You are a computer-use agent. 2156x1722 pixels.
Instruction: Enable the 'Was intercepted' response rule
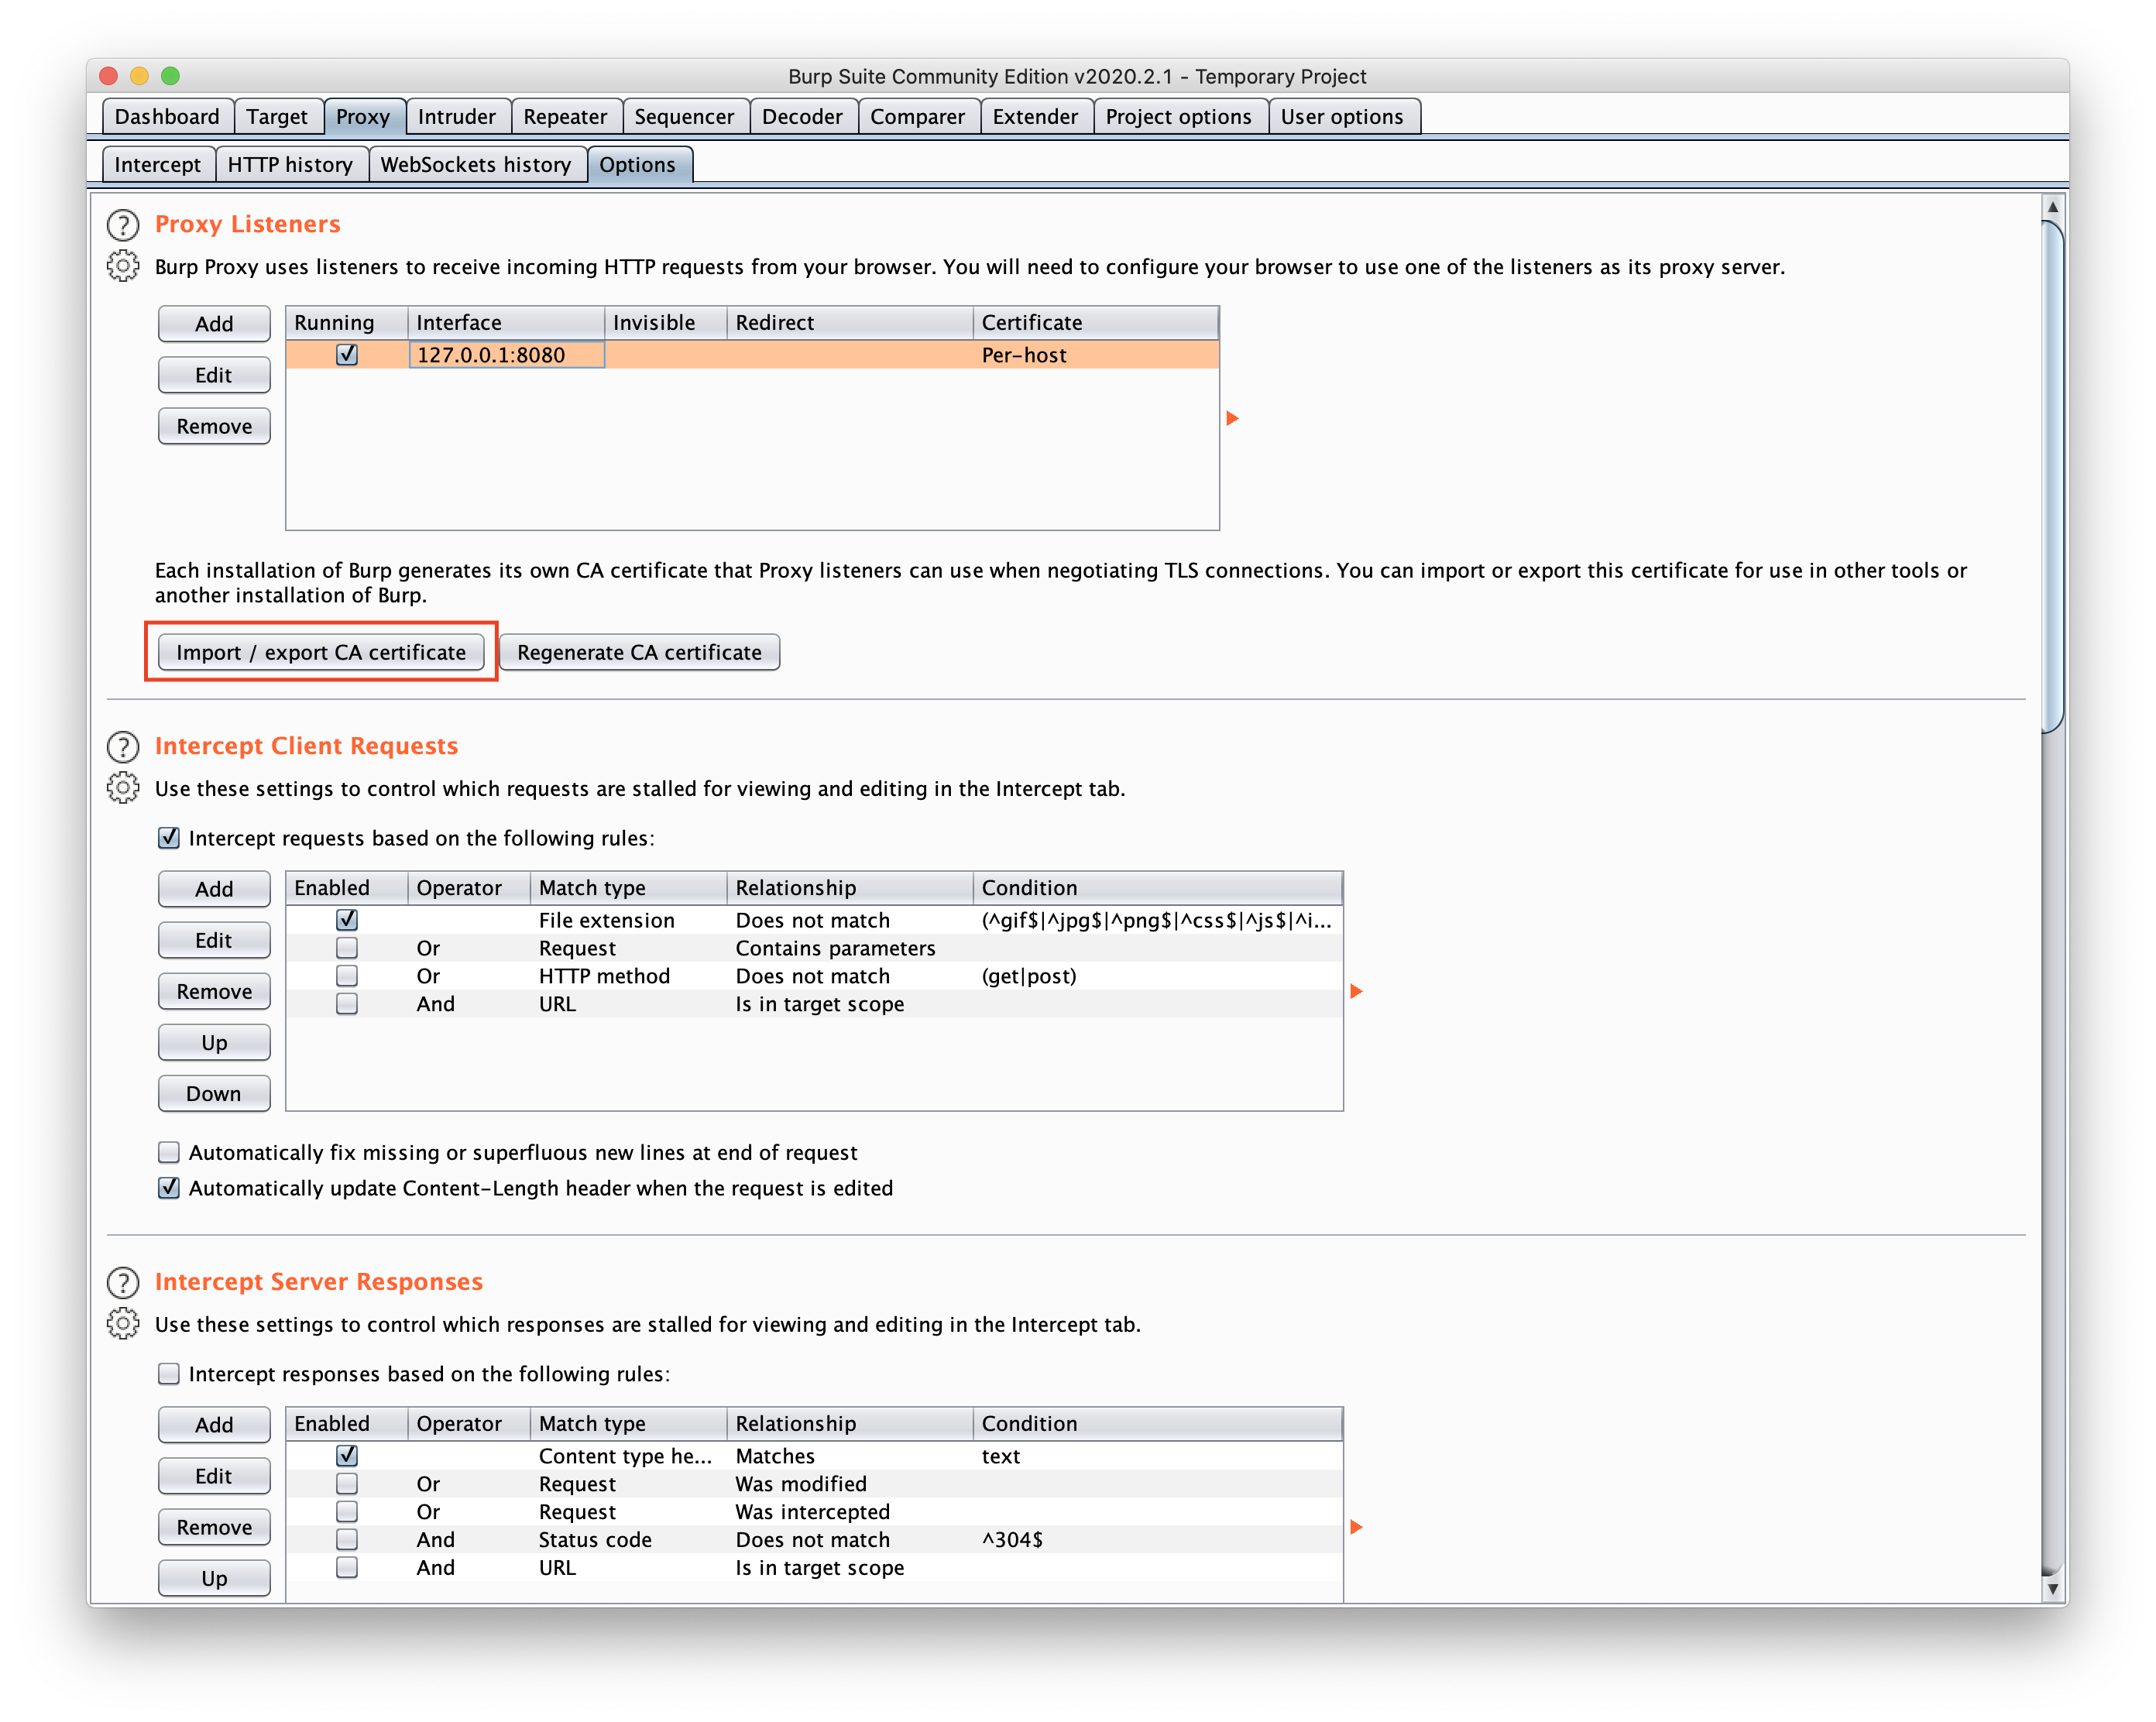pos(347,1511)
